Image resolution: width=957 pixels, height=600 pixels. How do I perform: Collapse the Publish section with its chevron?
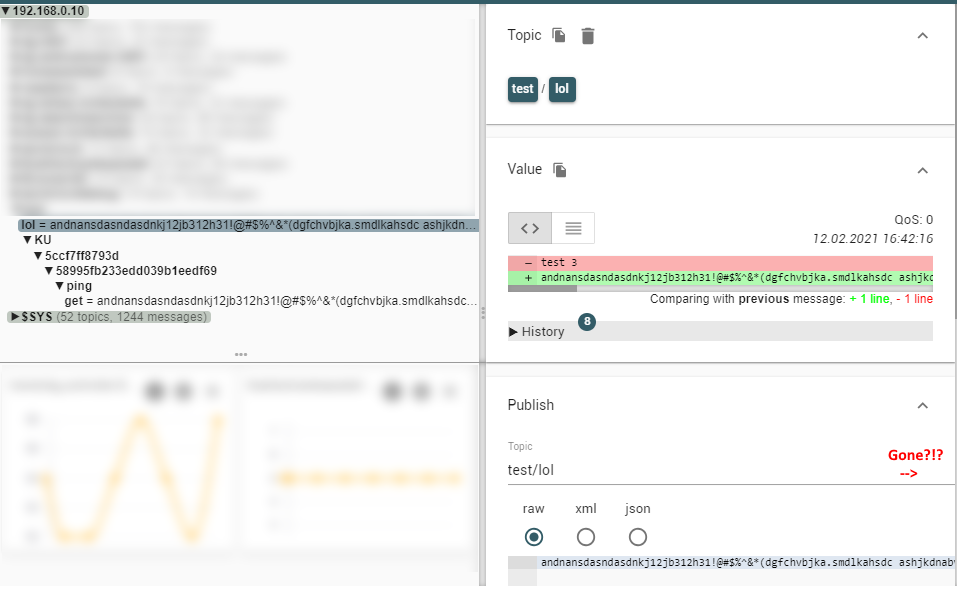(x=922, y=405)
